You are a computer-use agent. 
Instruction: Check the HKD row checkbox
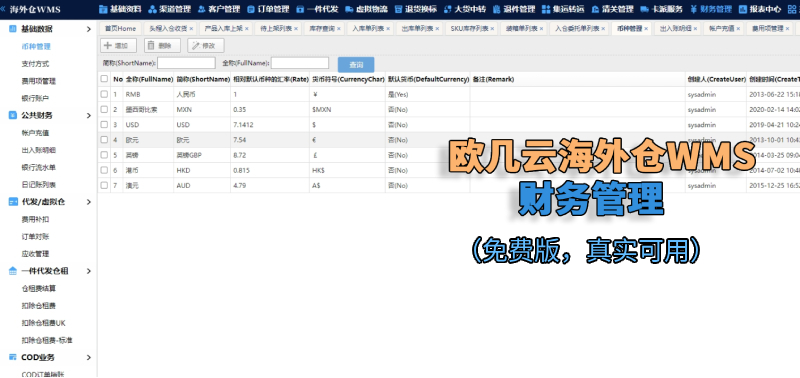[104, 170]
